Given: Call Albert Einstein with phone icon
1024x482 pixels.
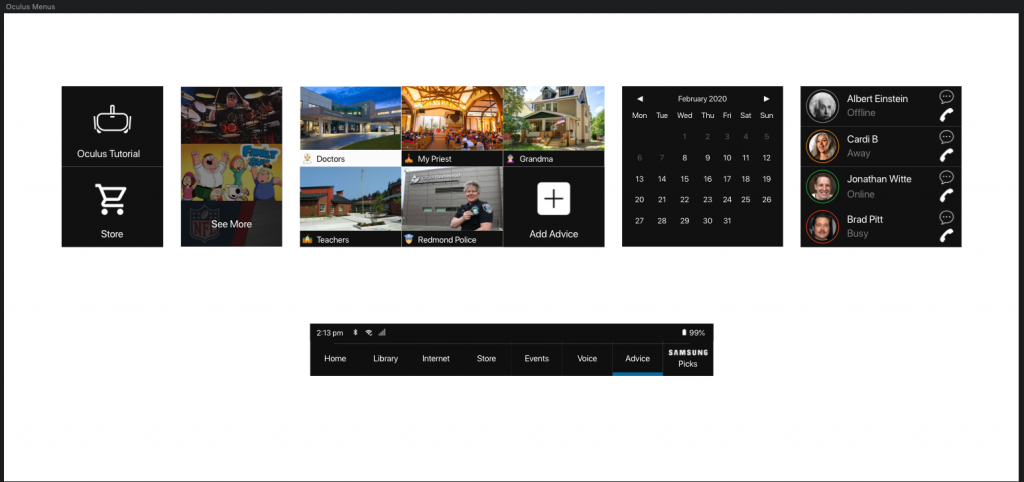Looking at the screenshot, I should pyautogui.click(x=946, y=115).
